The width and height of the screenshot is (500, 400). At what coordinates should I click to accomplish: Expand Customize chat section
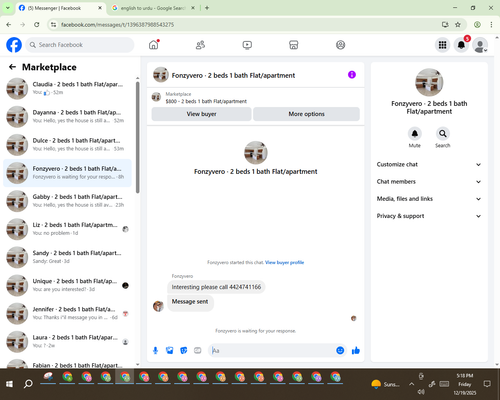(x=429, y=164)
